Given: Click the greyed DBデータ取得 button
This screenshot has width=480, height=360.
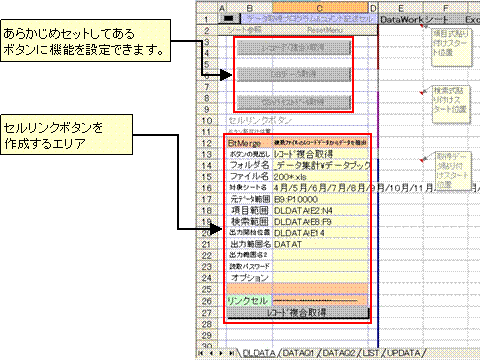Looking at the screenshot, I should 294,74.
